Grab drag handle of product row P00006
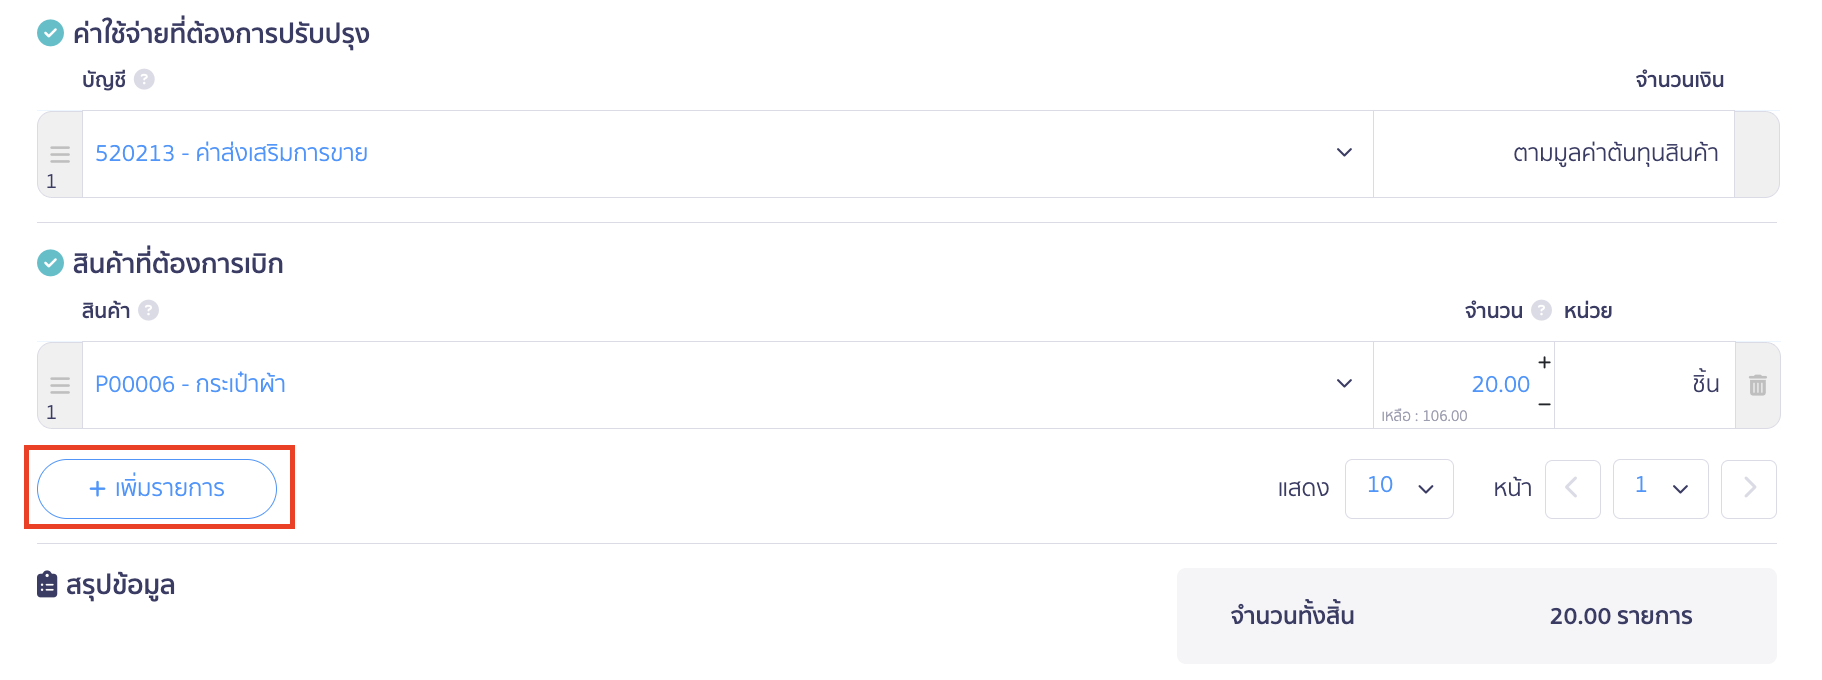The image size is (1822, 680). click(60, 385)
